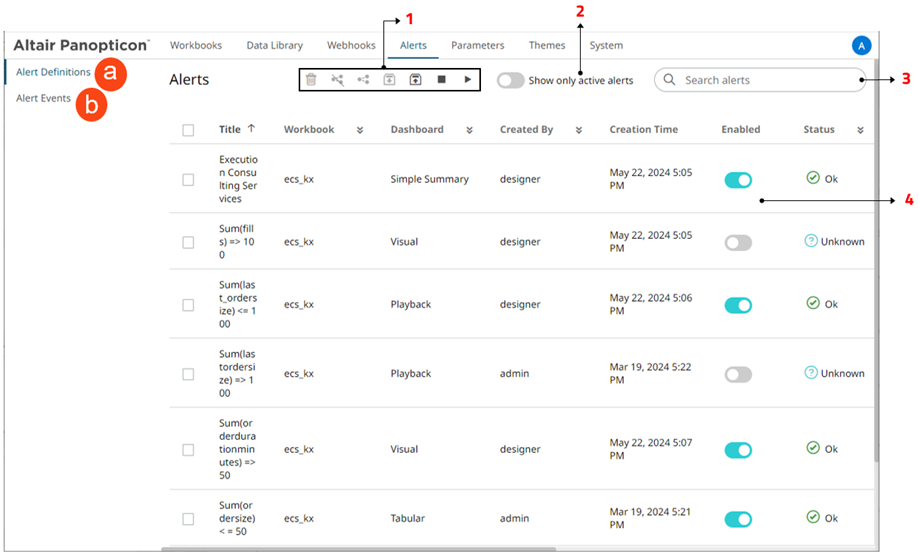
Task: Click the Enabled column header
Action: coord(741,129)
